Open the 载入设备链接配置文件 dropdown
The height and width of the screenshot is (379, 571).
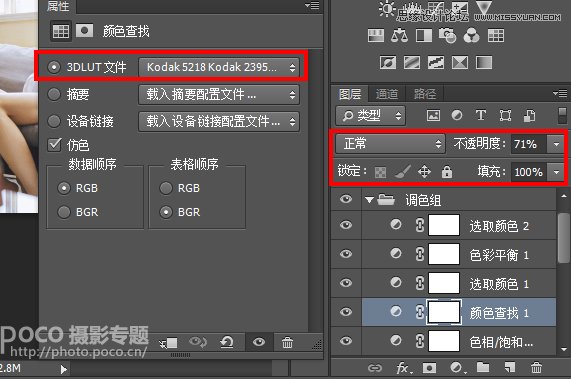click(x=219, y=121)
